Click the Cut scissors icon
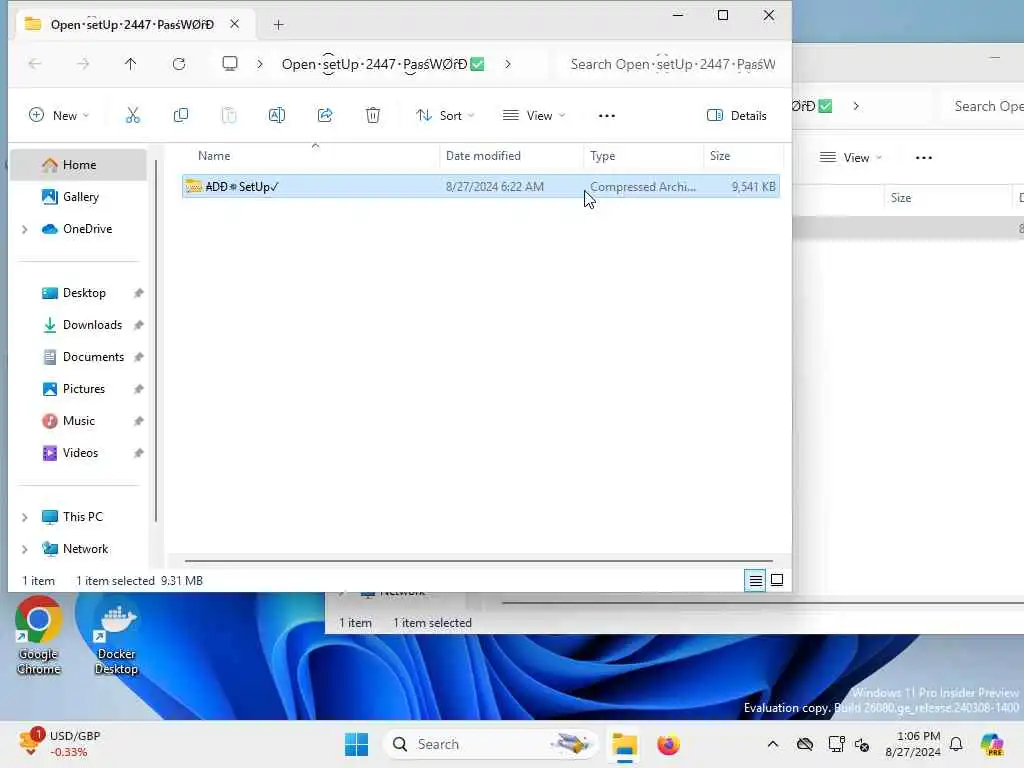 (x=133, y=116)
